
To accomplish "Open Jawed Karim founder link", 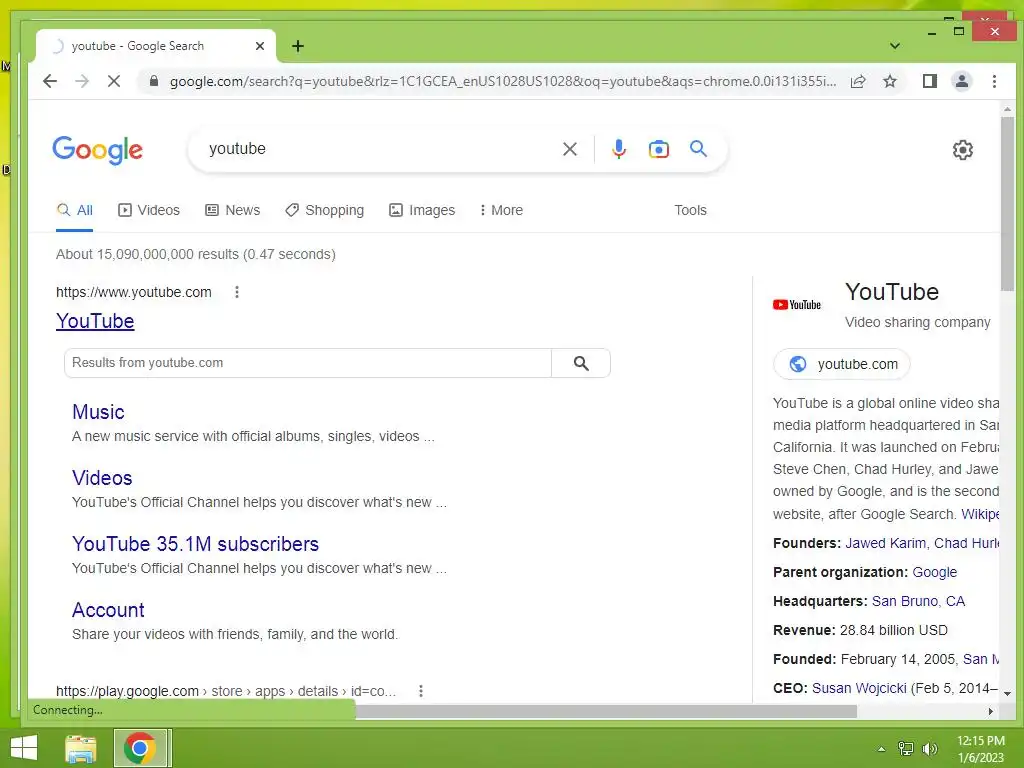I will click(x=885, y=543).
